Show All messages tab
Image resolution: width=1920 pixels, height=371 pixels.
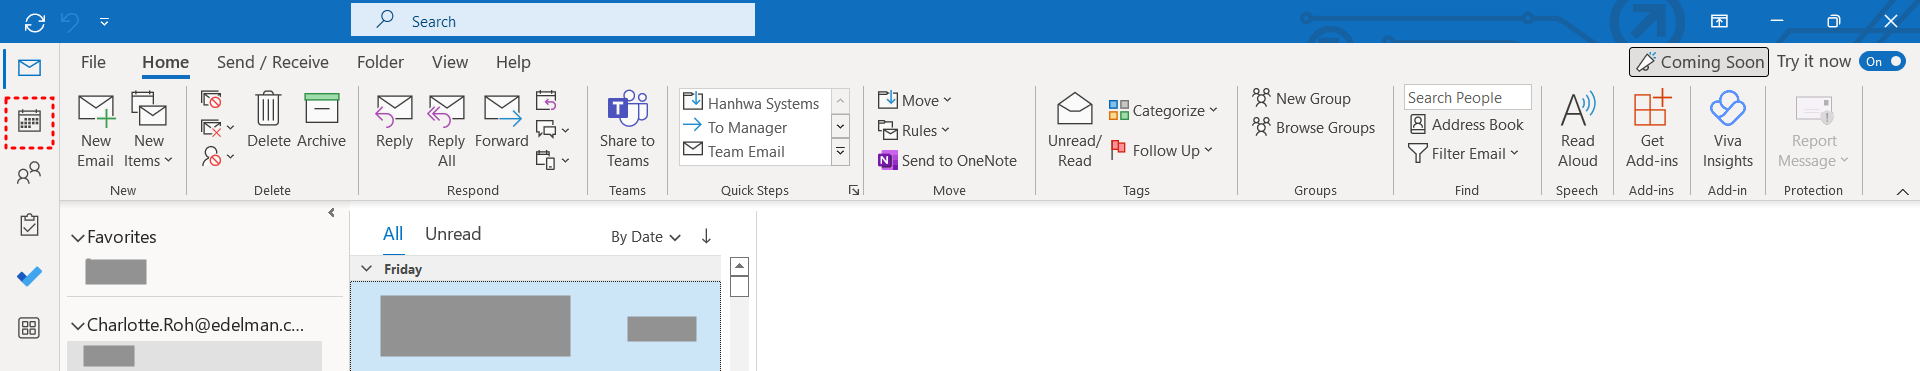[393, 234]
